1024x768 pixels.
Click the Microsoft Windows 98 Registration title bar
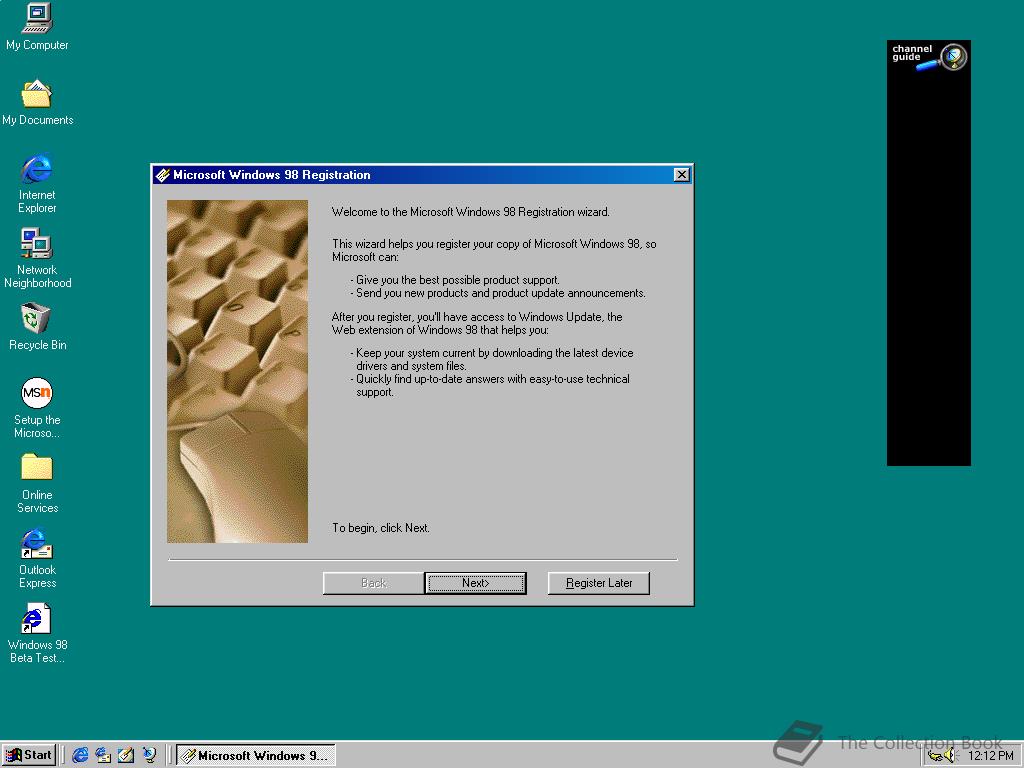coord(422,175)
